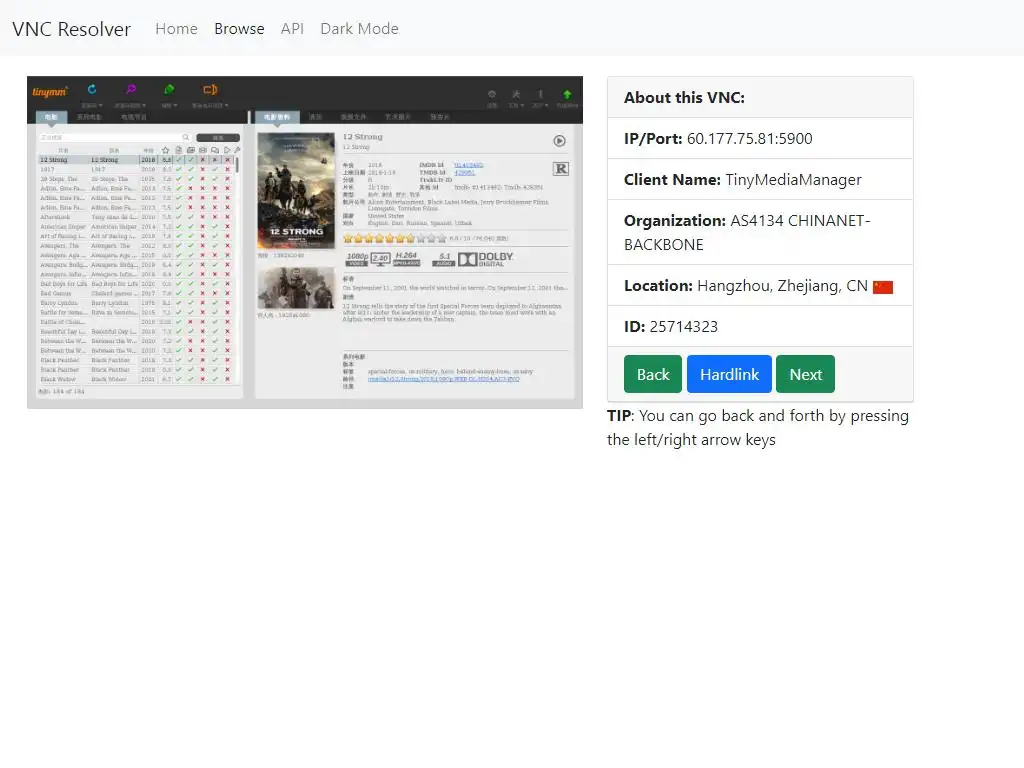Select the 12 Strong row in list
The width and height of the screenshot is (1024, 768).
click(x=136, y=159)
